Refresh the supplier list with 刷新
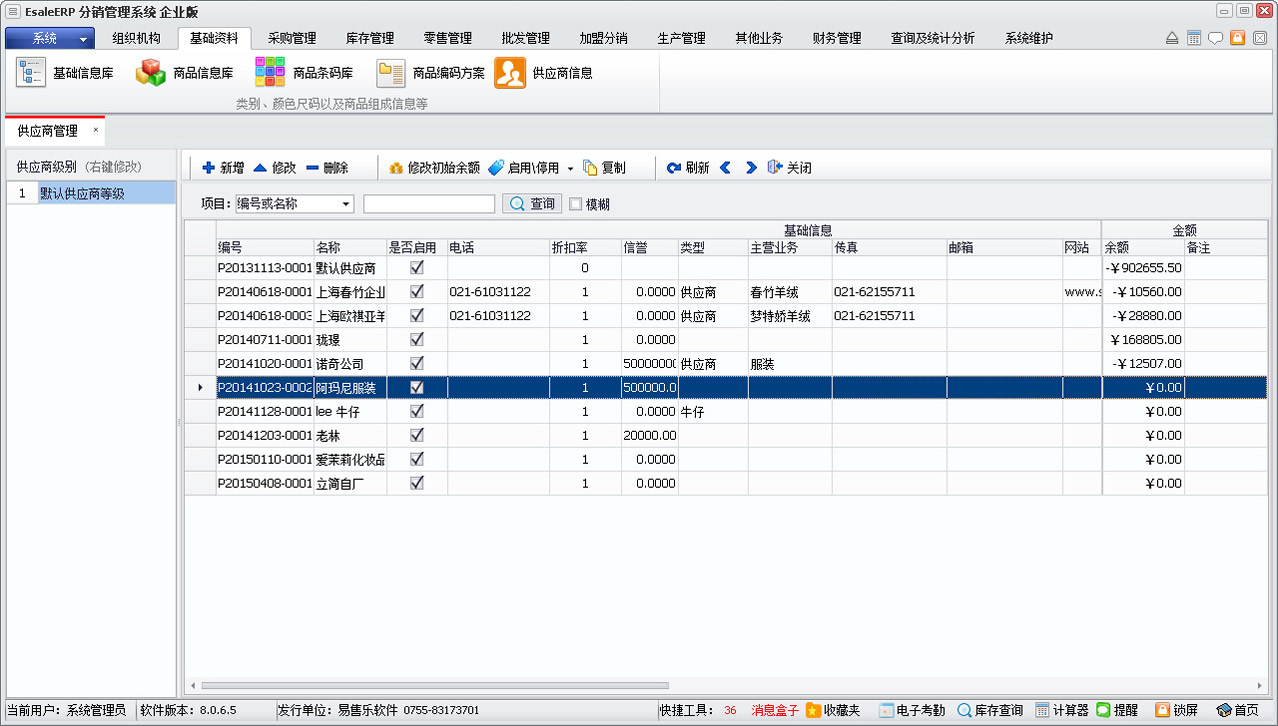The height and width of the screenshot is (726, 1278). click(675, 168)
